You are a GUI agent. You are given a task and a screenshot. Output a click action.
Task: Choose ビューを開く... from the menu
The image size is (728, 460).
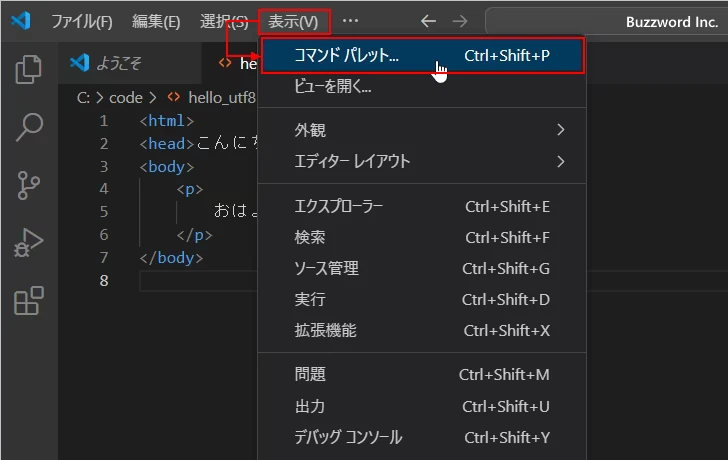333,87
